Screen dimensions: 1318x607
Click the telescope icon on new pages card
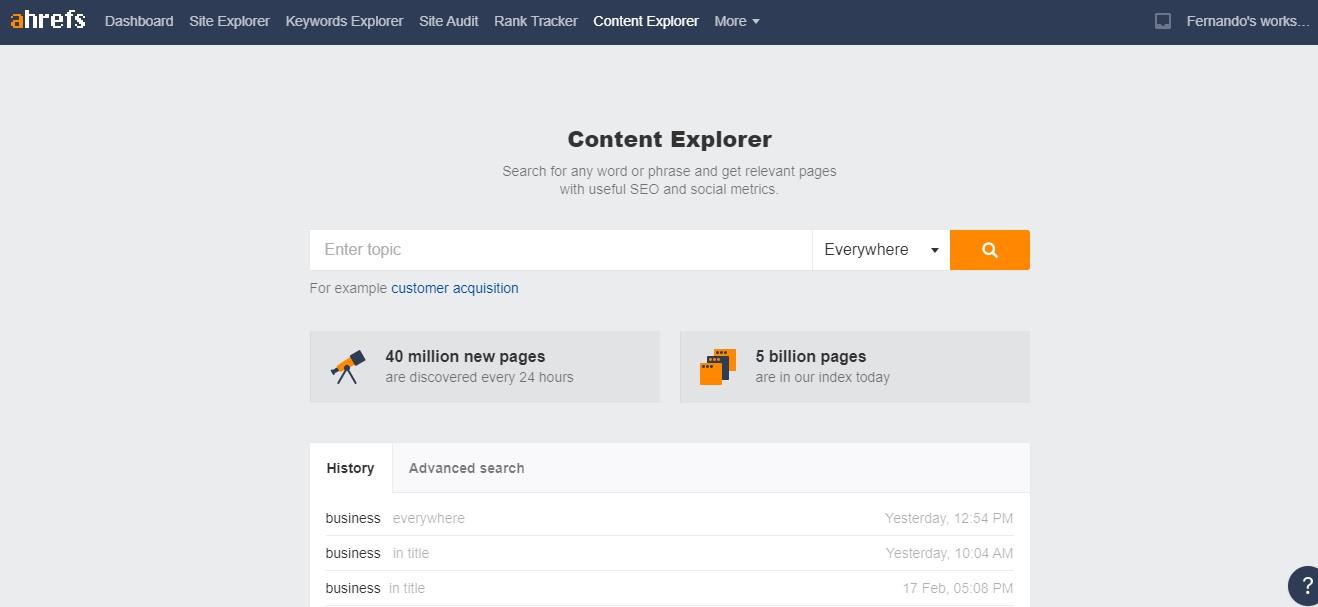pyautogui.click(x=348, y=367)
